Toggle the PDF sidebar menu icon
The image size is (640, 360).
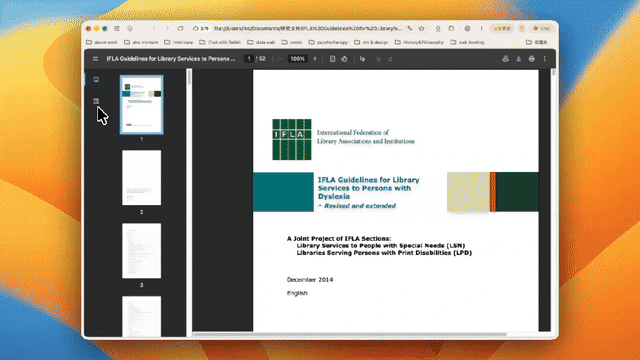point(95,59)
